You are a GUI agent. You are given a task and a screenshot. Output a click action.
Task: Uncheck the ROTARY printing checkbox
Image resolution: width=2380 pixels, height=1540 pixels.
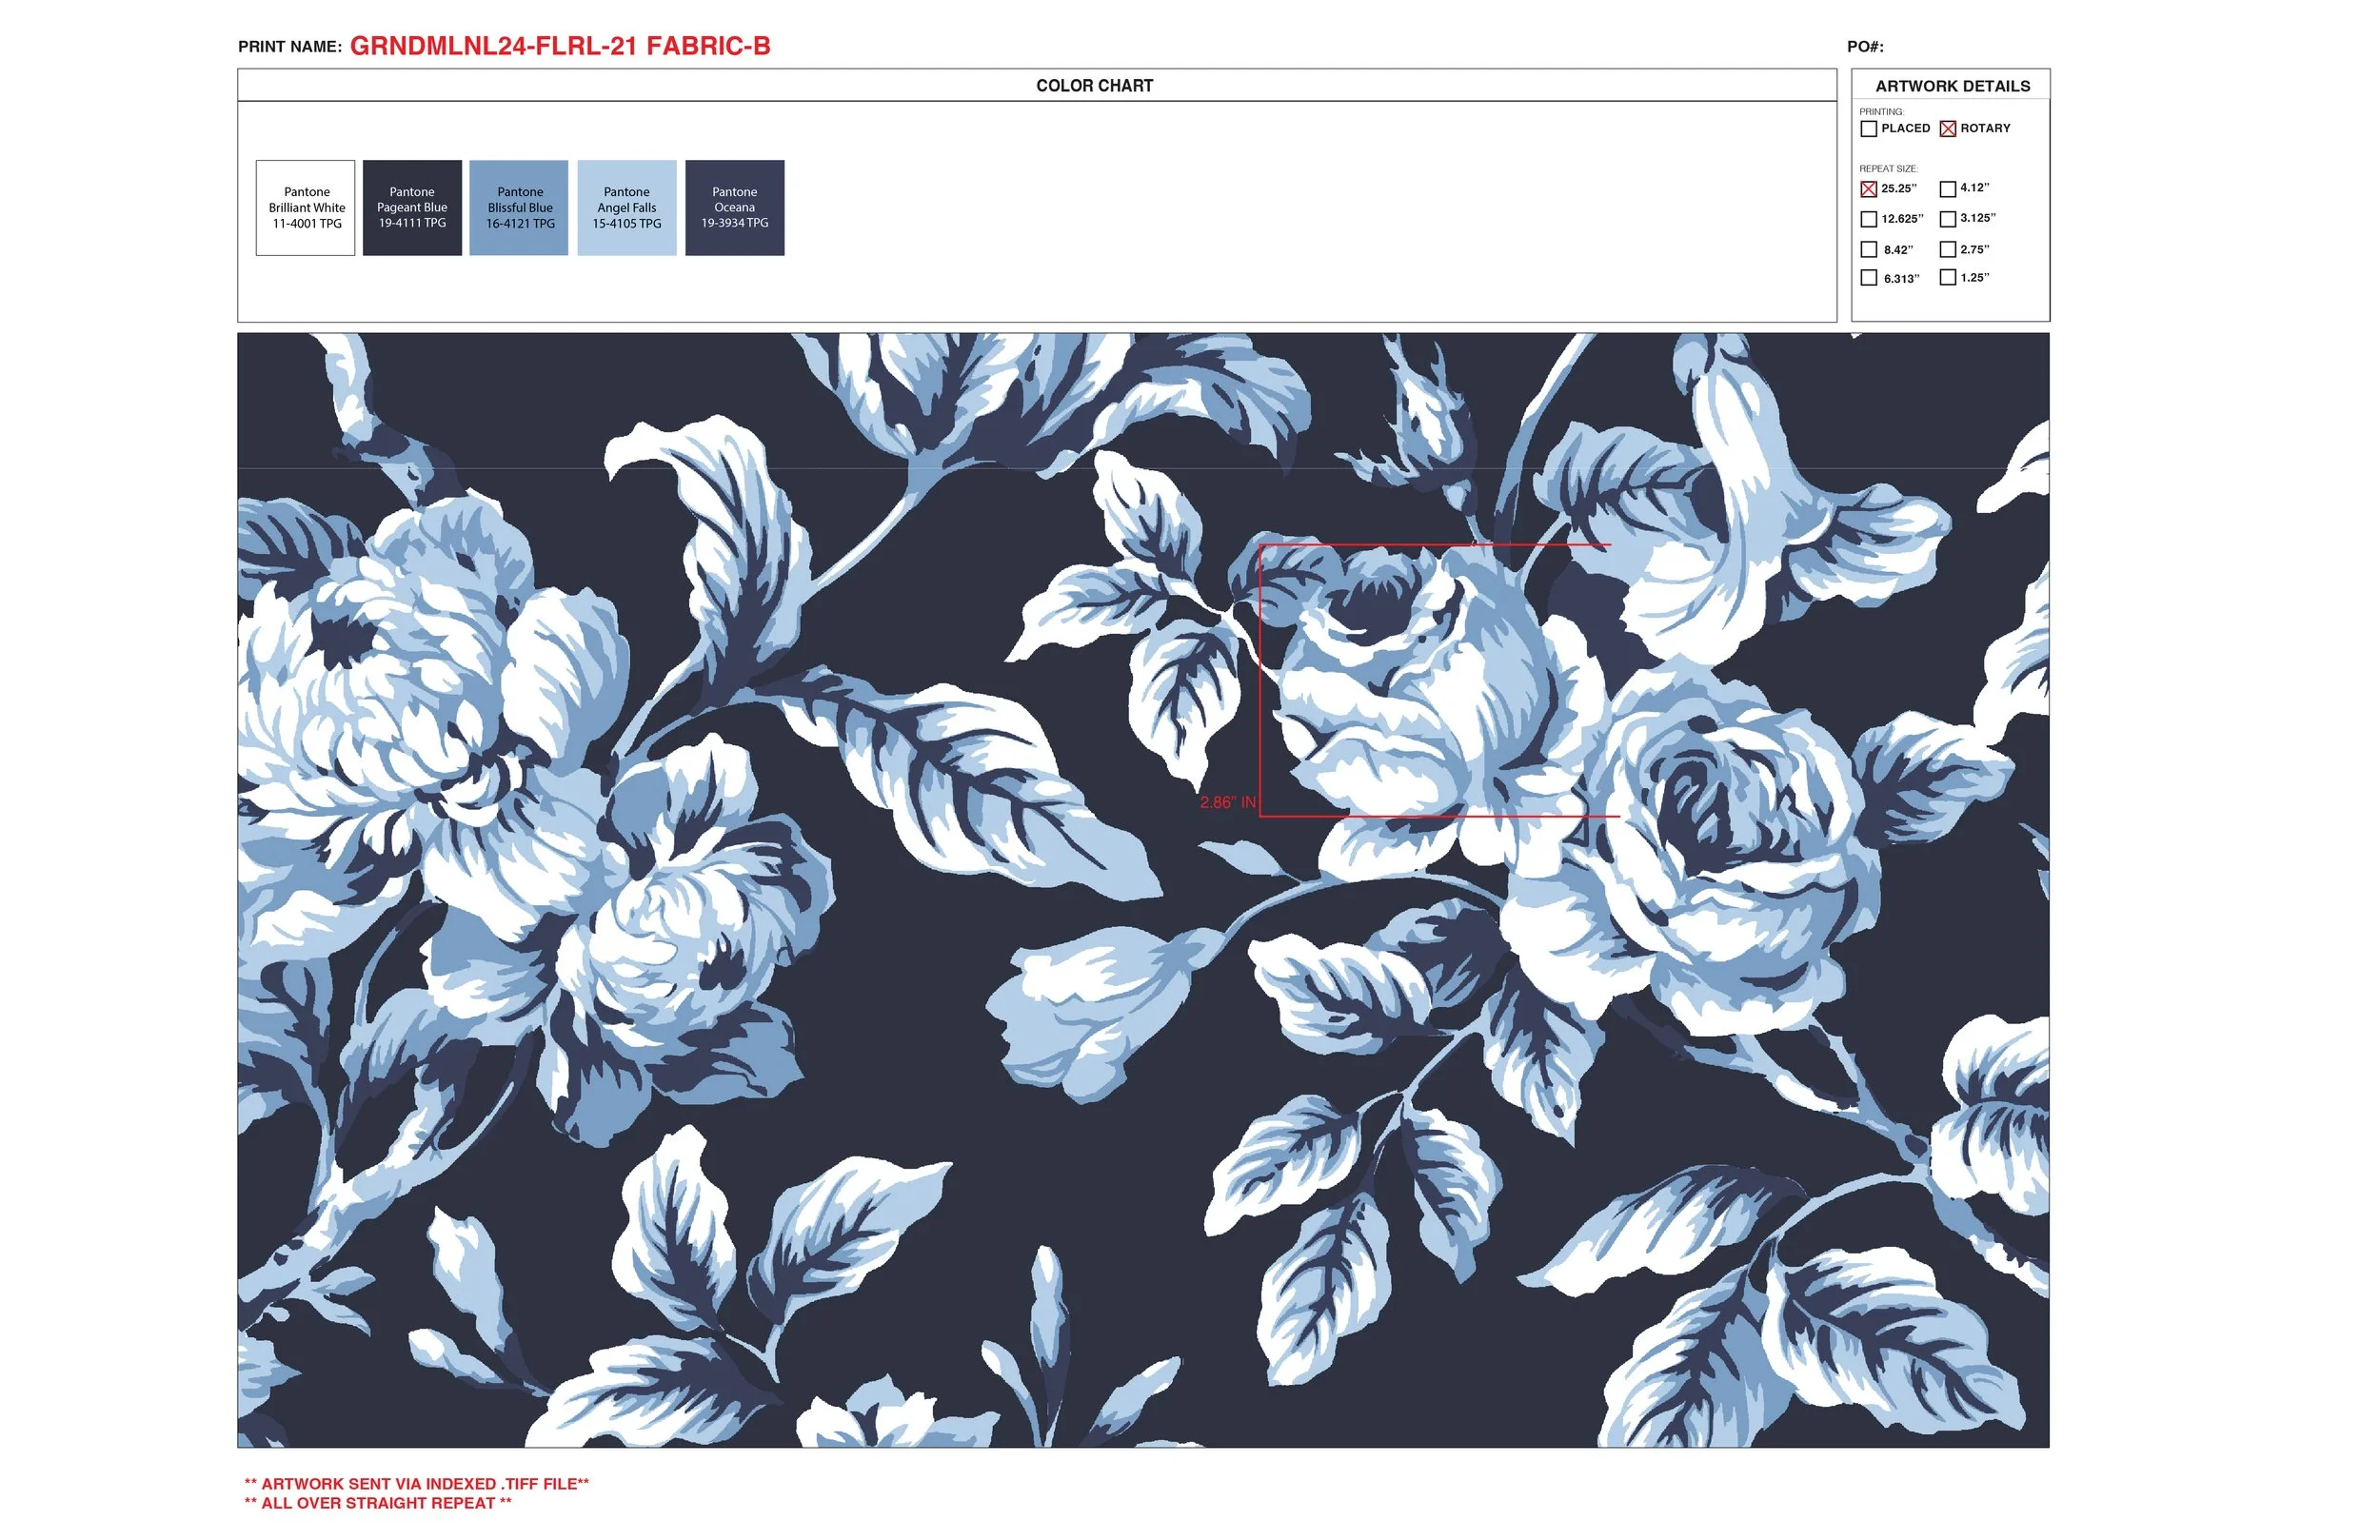pos(1947,129)
